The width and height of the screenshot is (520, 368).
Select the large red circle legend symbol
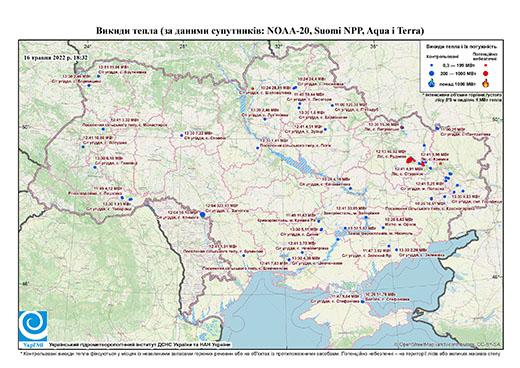pyautogui.click(x=486, y=73)
